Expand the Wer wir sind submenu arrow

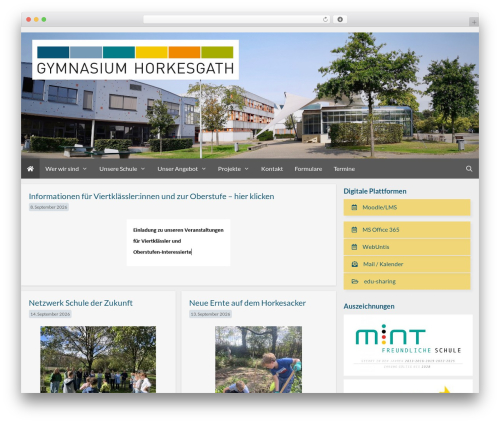pyautogui.click(x=85, y=169)
